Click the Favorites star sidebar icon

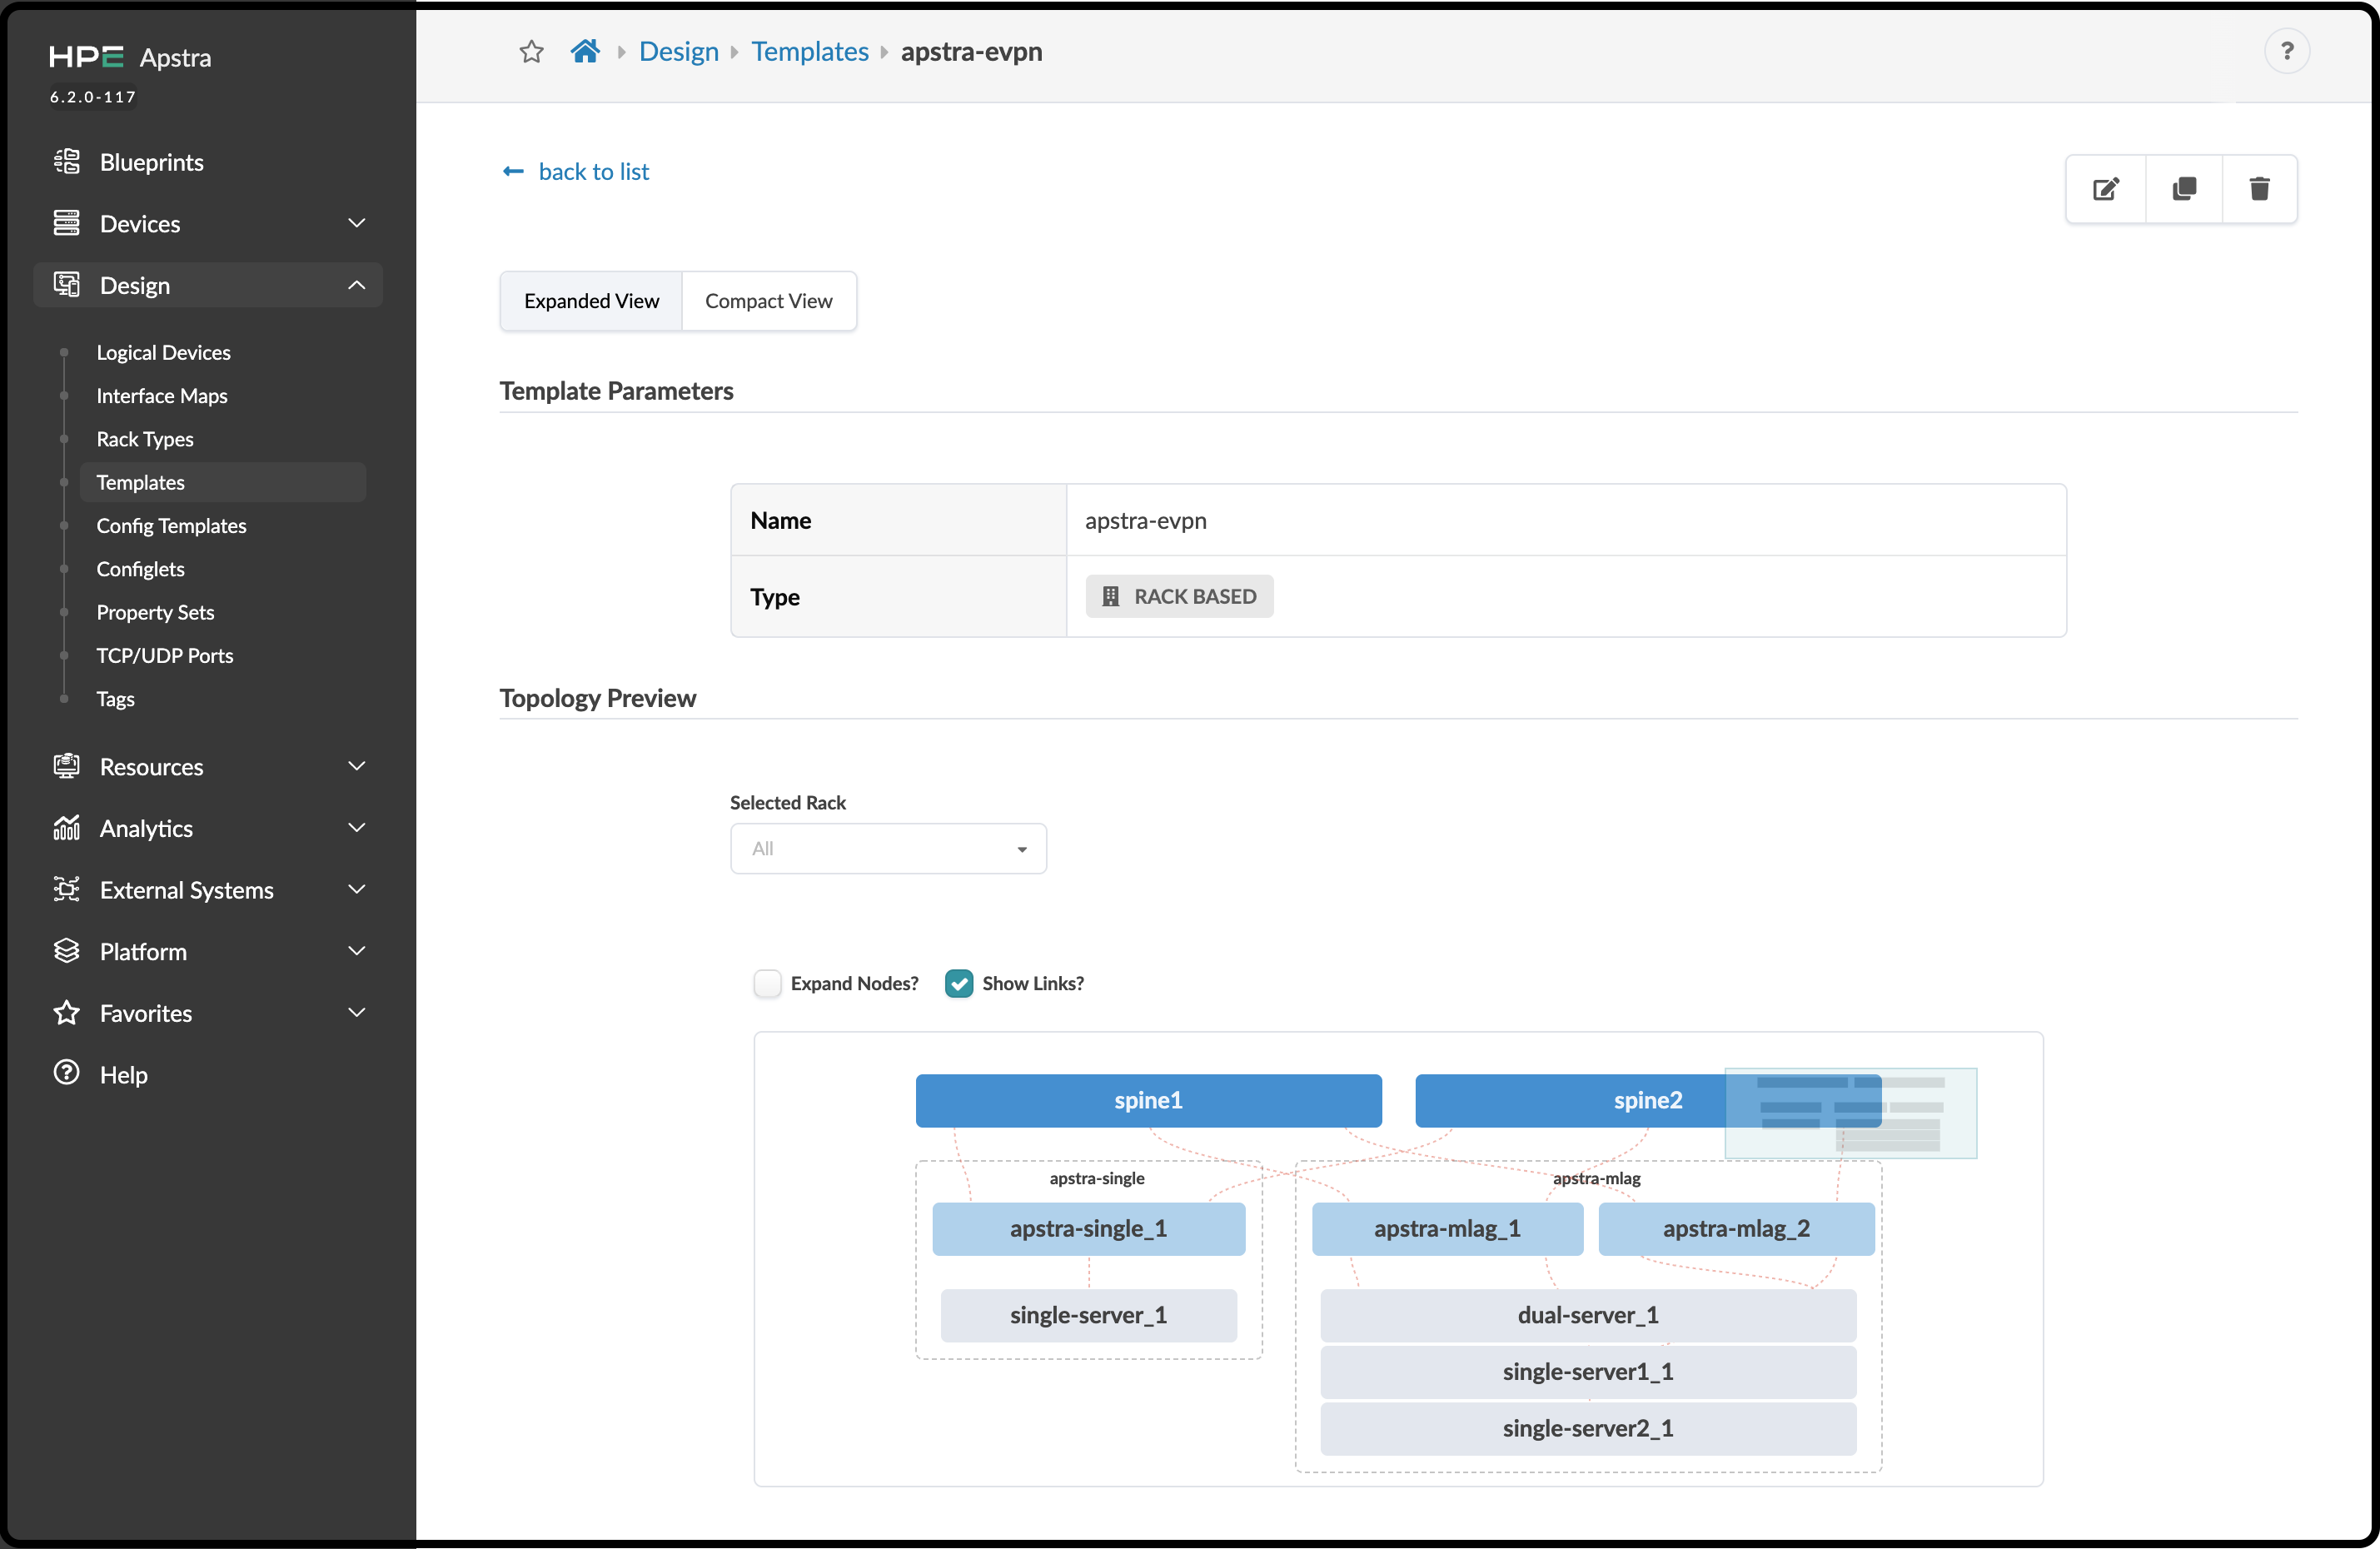[67, 1013]
